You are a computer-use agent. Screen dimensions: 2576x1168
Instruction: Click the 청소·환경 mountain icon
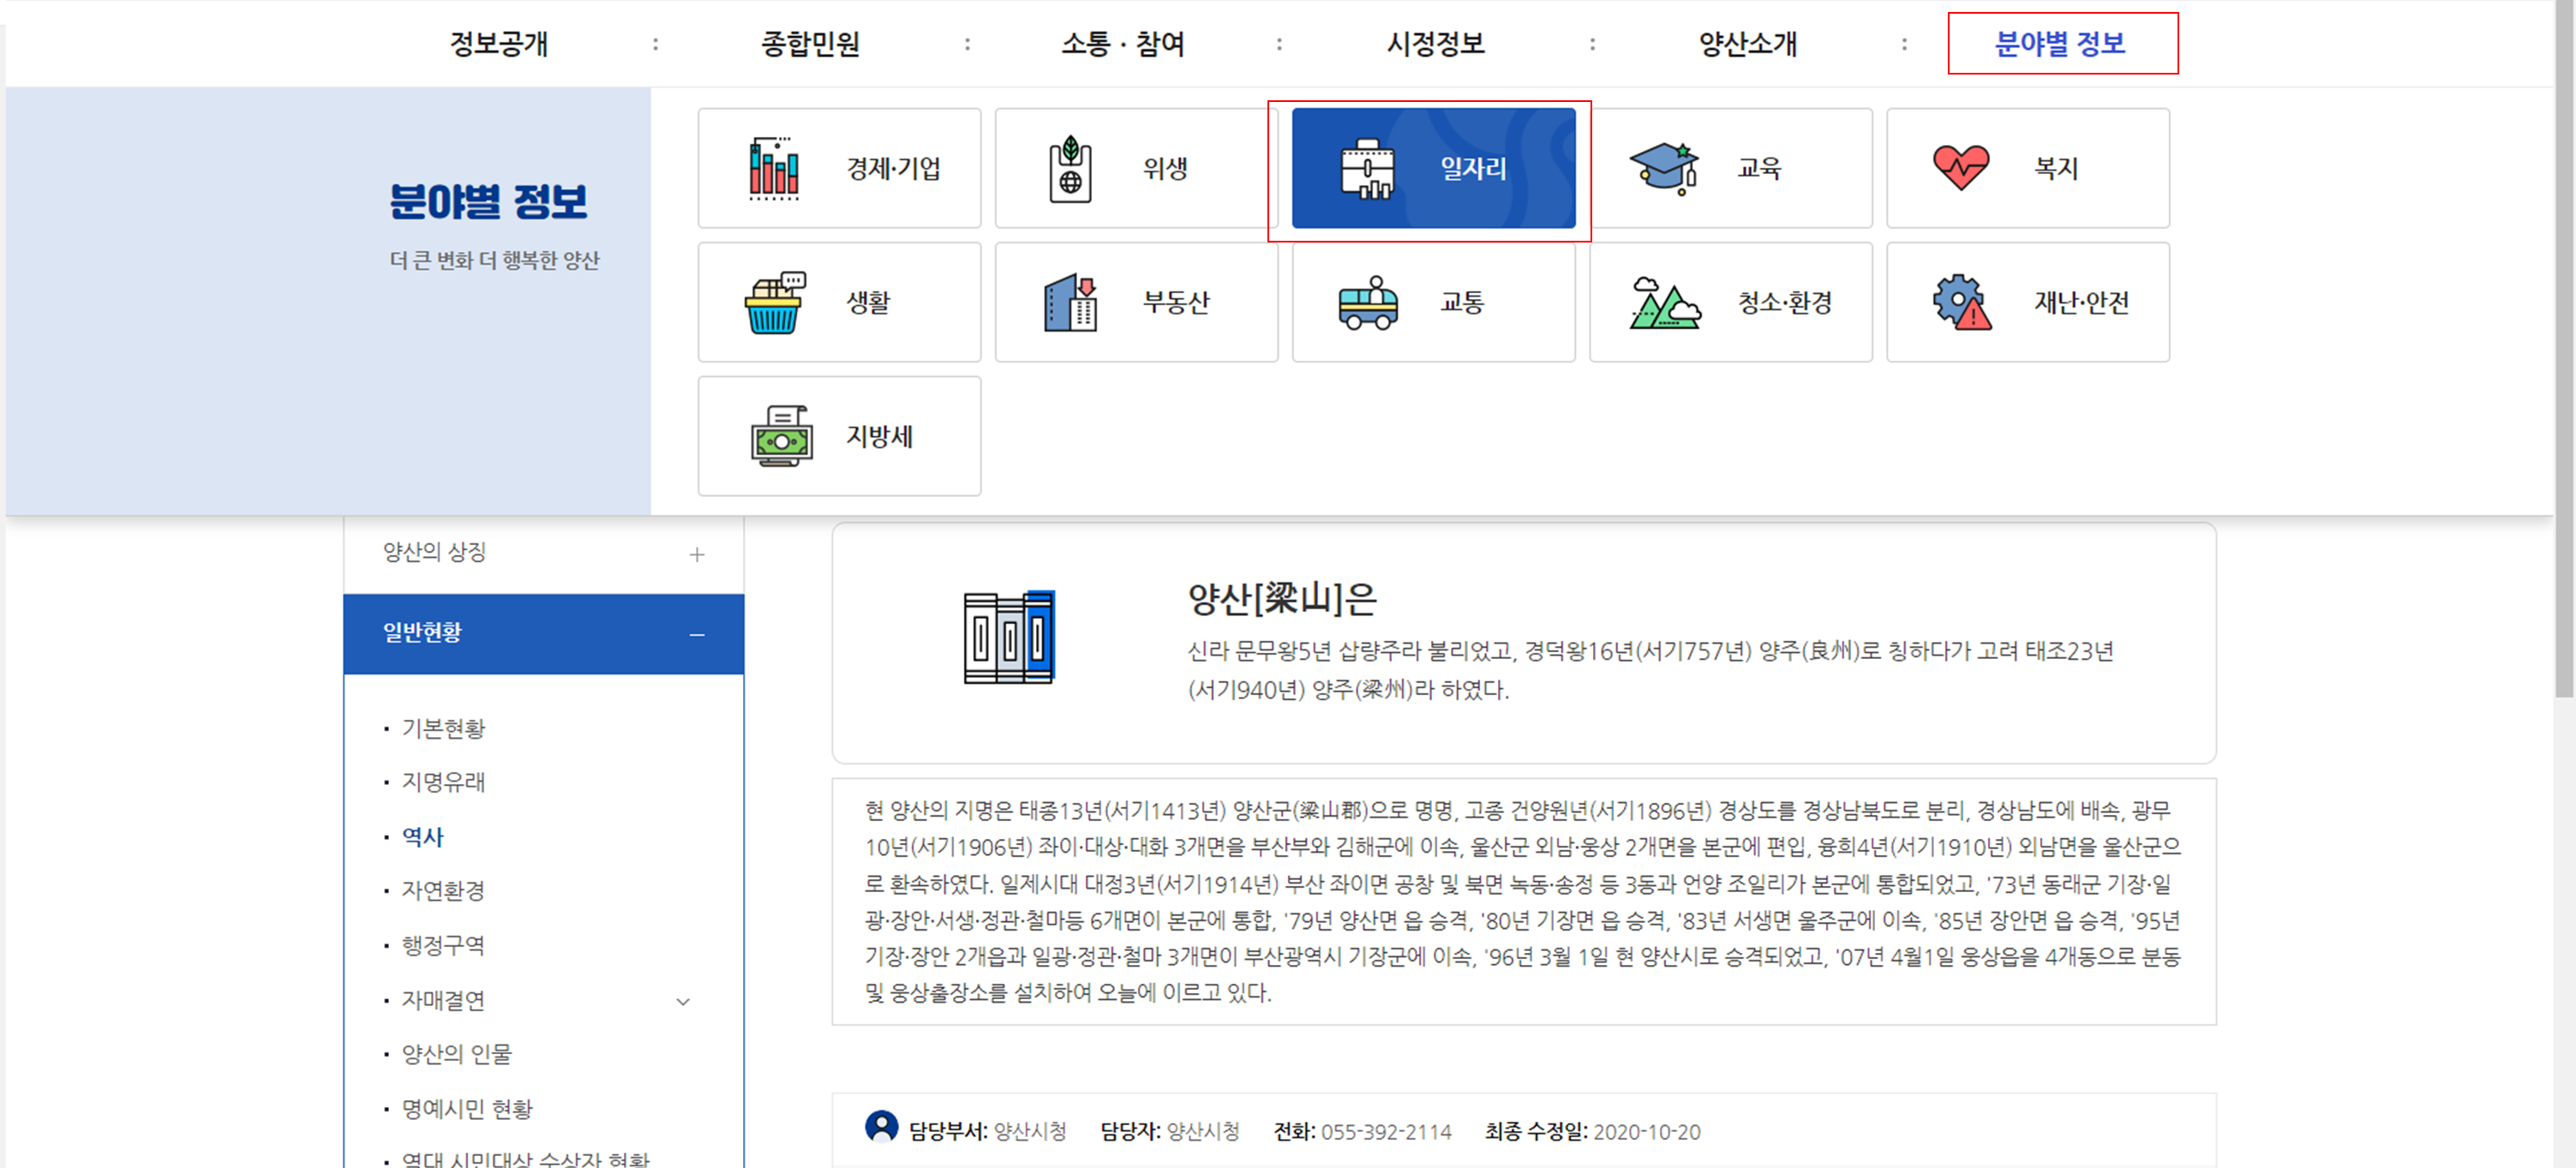[1664, 302]
